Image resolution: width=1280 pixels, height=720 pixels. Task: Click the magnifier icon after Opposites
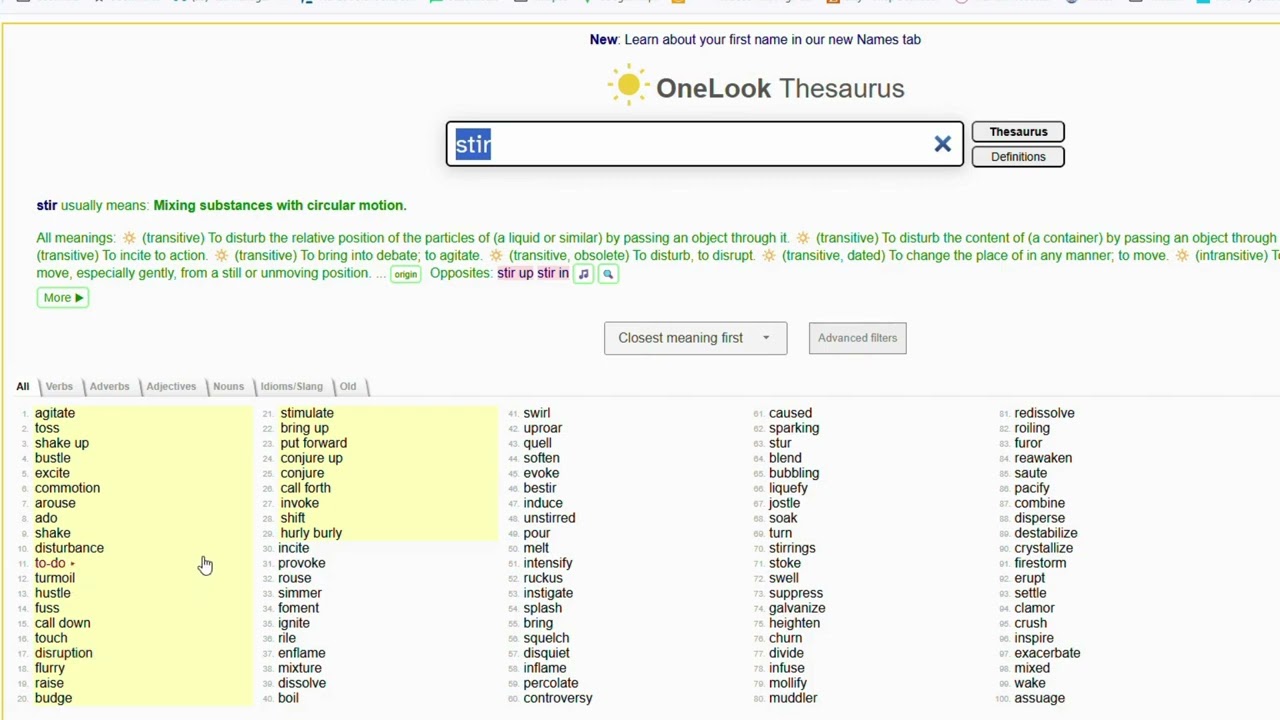[608, 274]
